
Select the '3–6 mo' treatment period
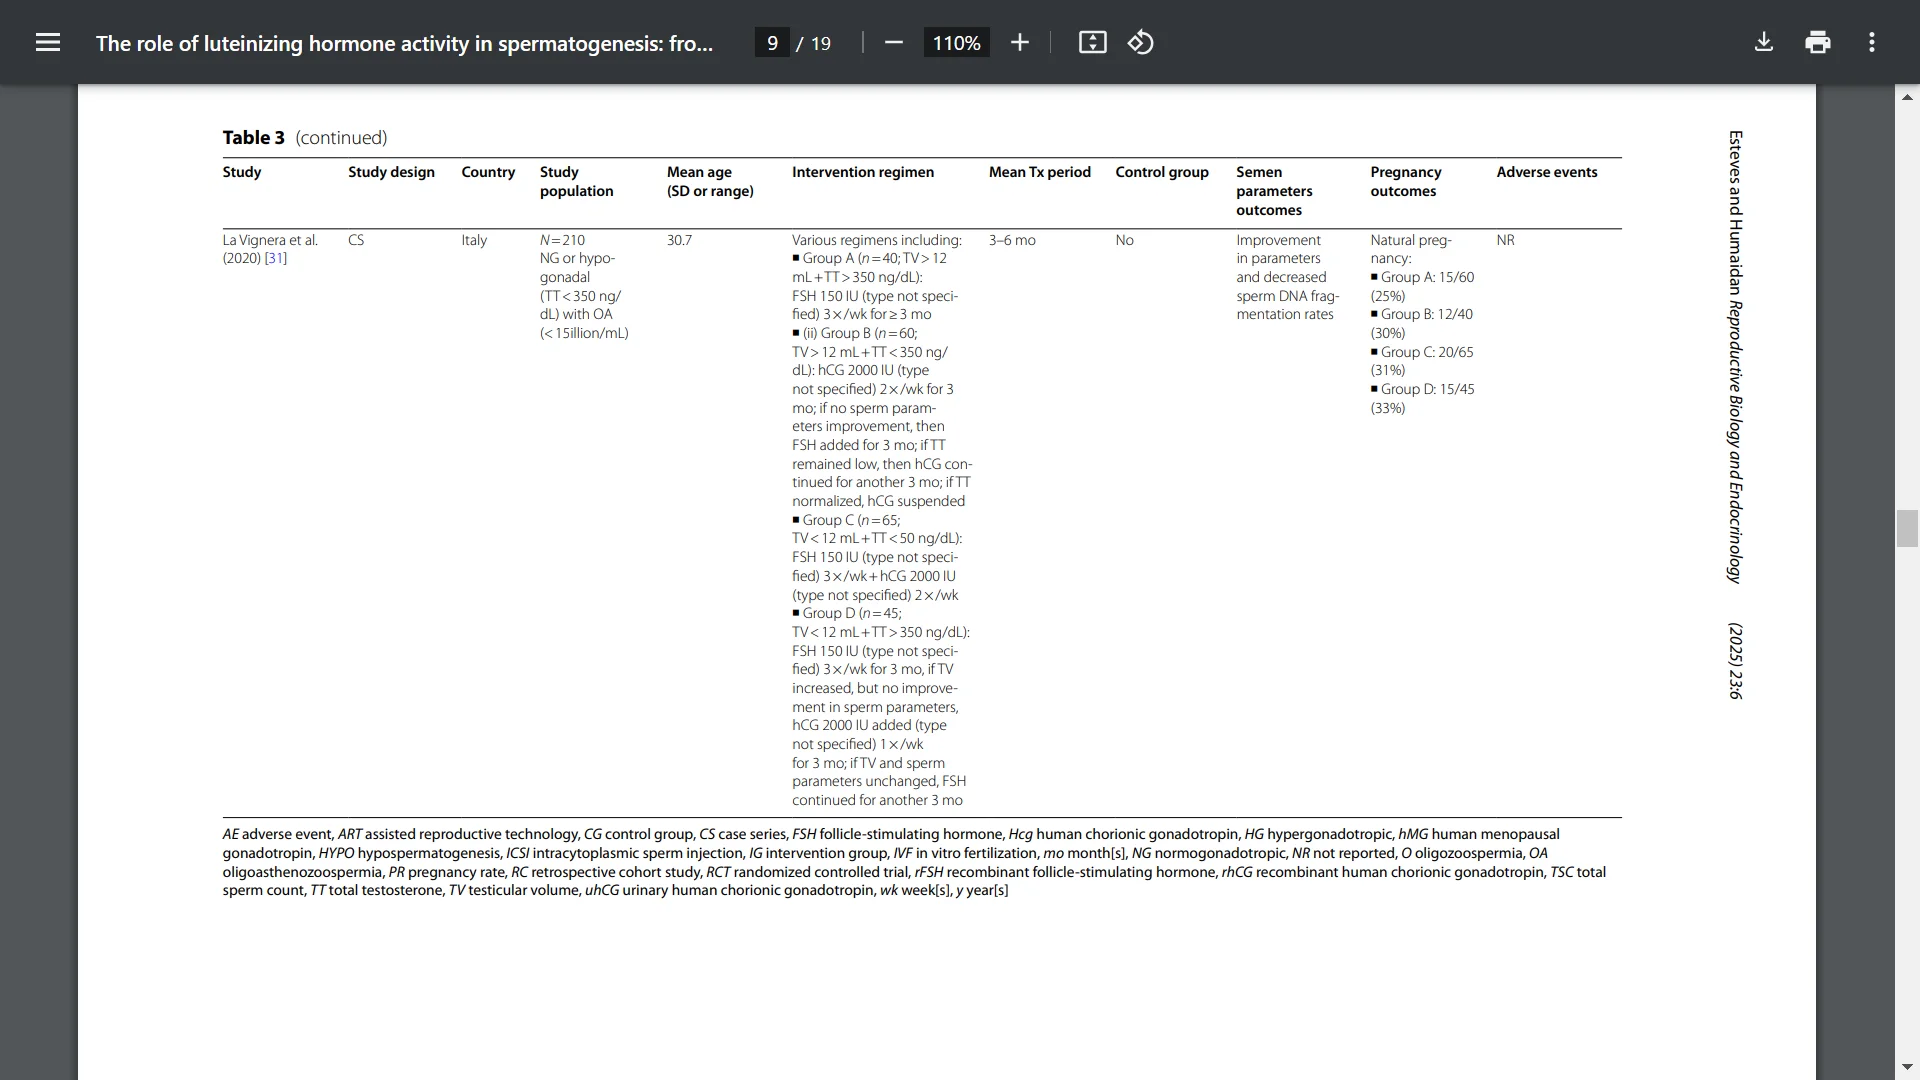[x=1012, y=240]
